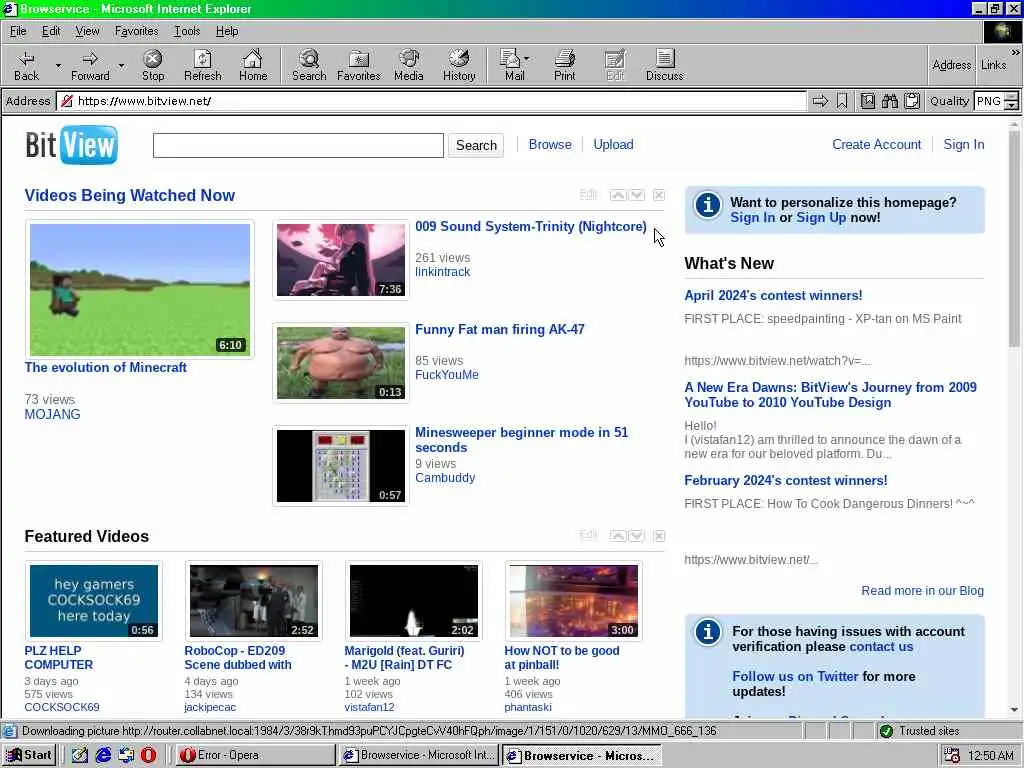
Task: Click the task scheduler tray icon
Action: pos(952,756)
